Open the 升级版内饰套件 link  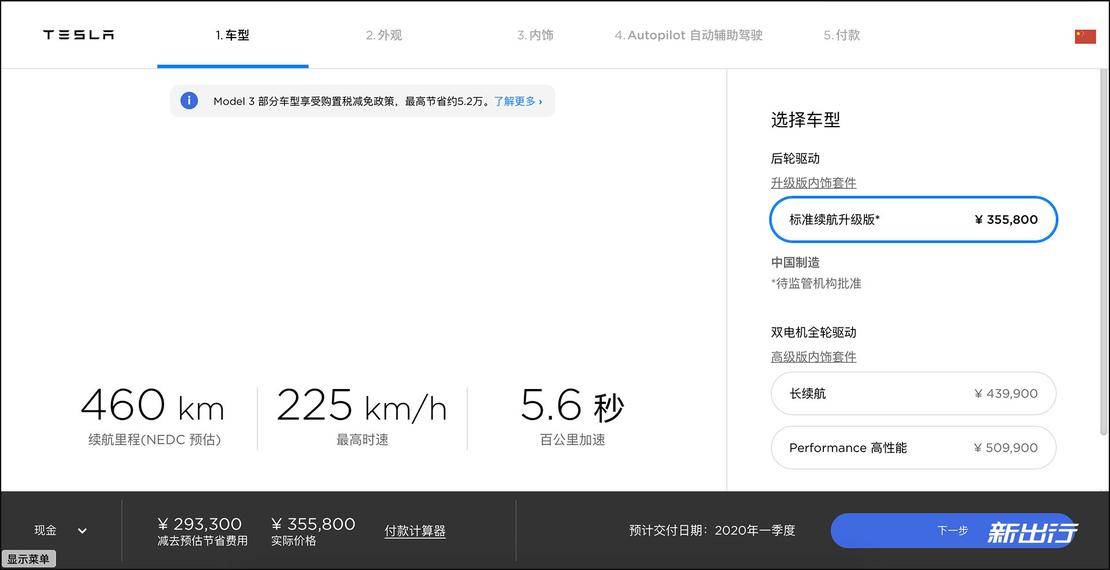point(813,183)
